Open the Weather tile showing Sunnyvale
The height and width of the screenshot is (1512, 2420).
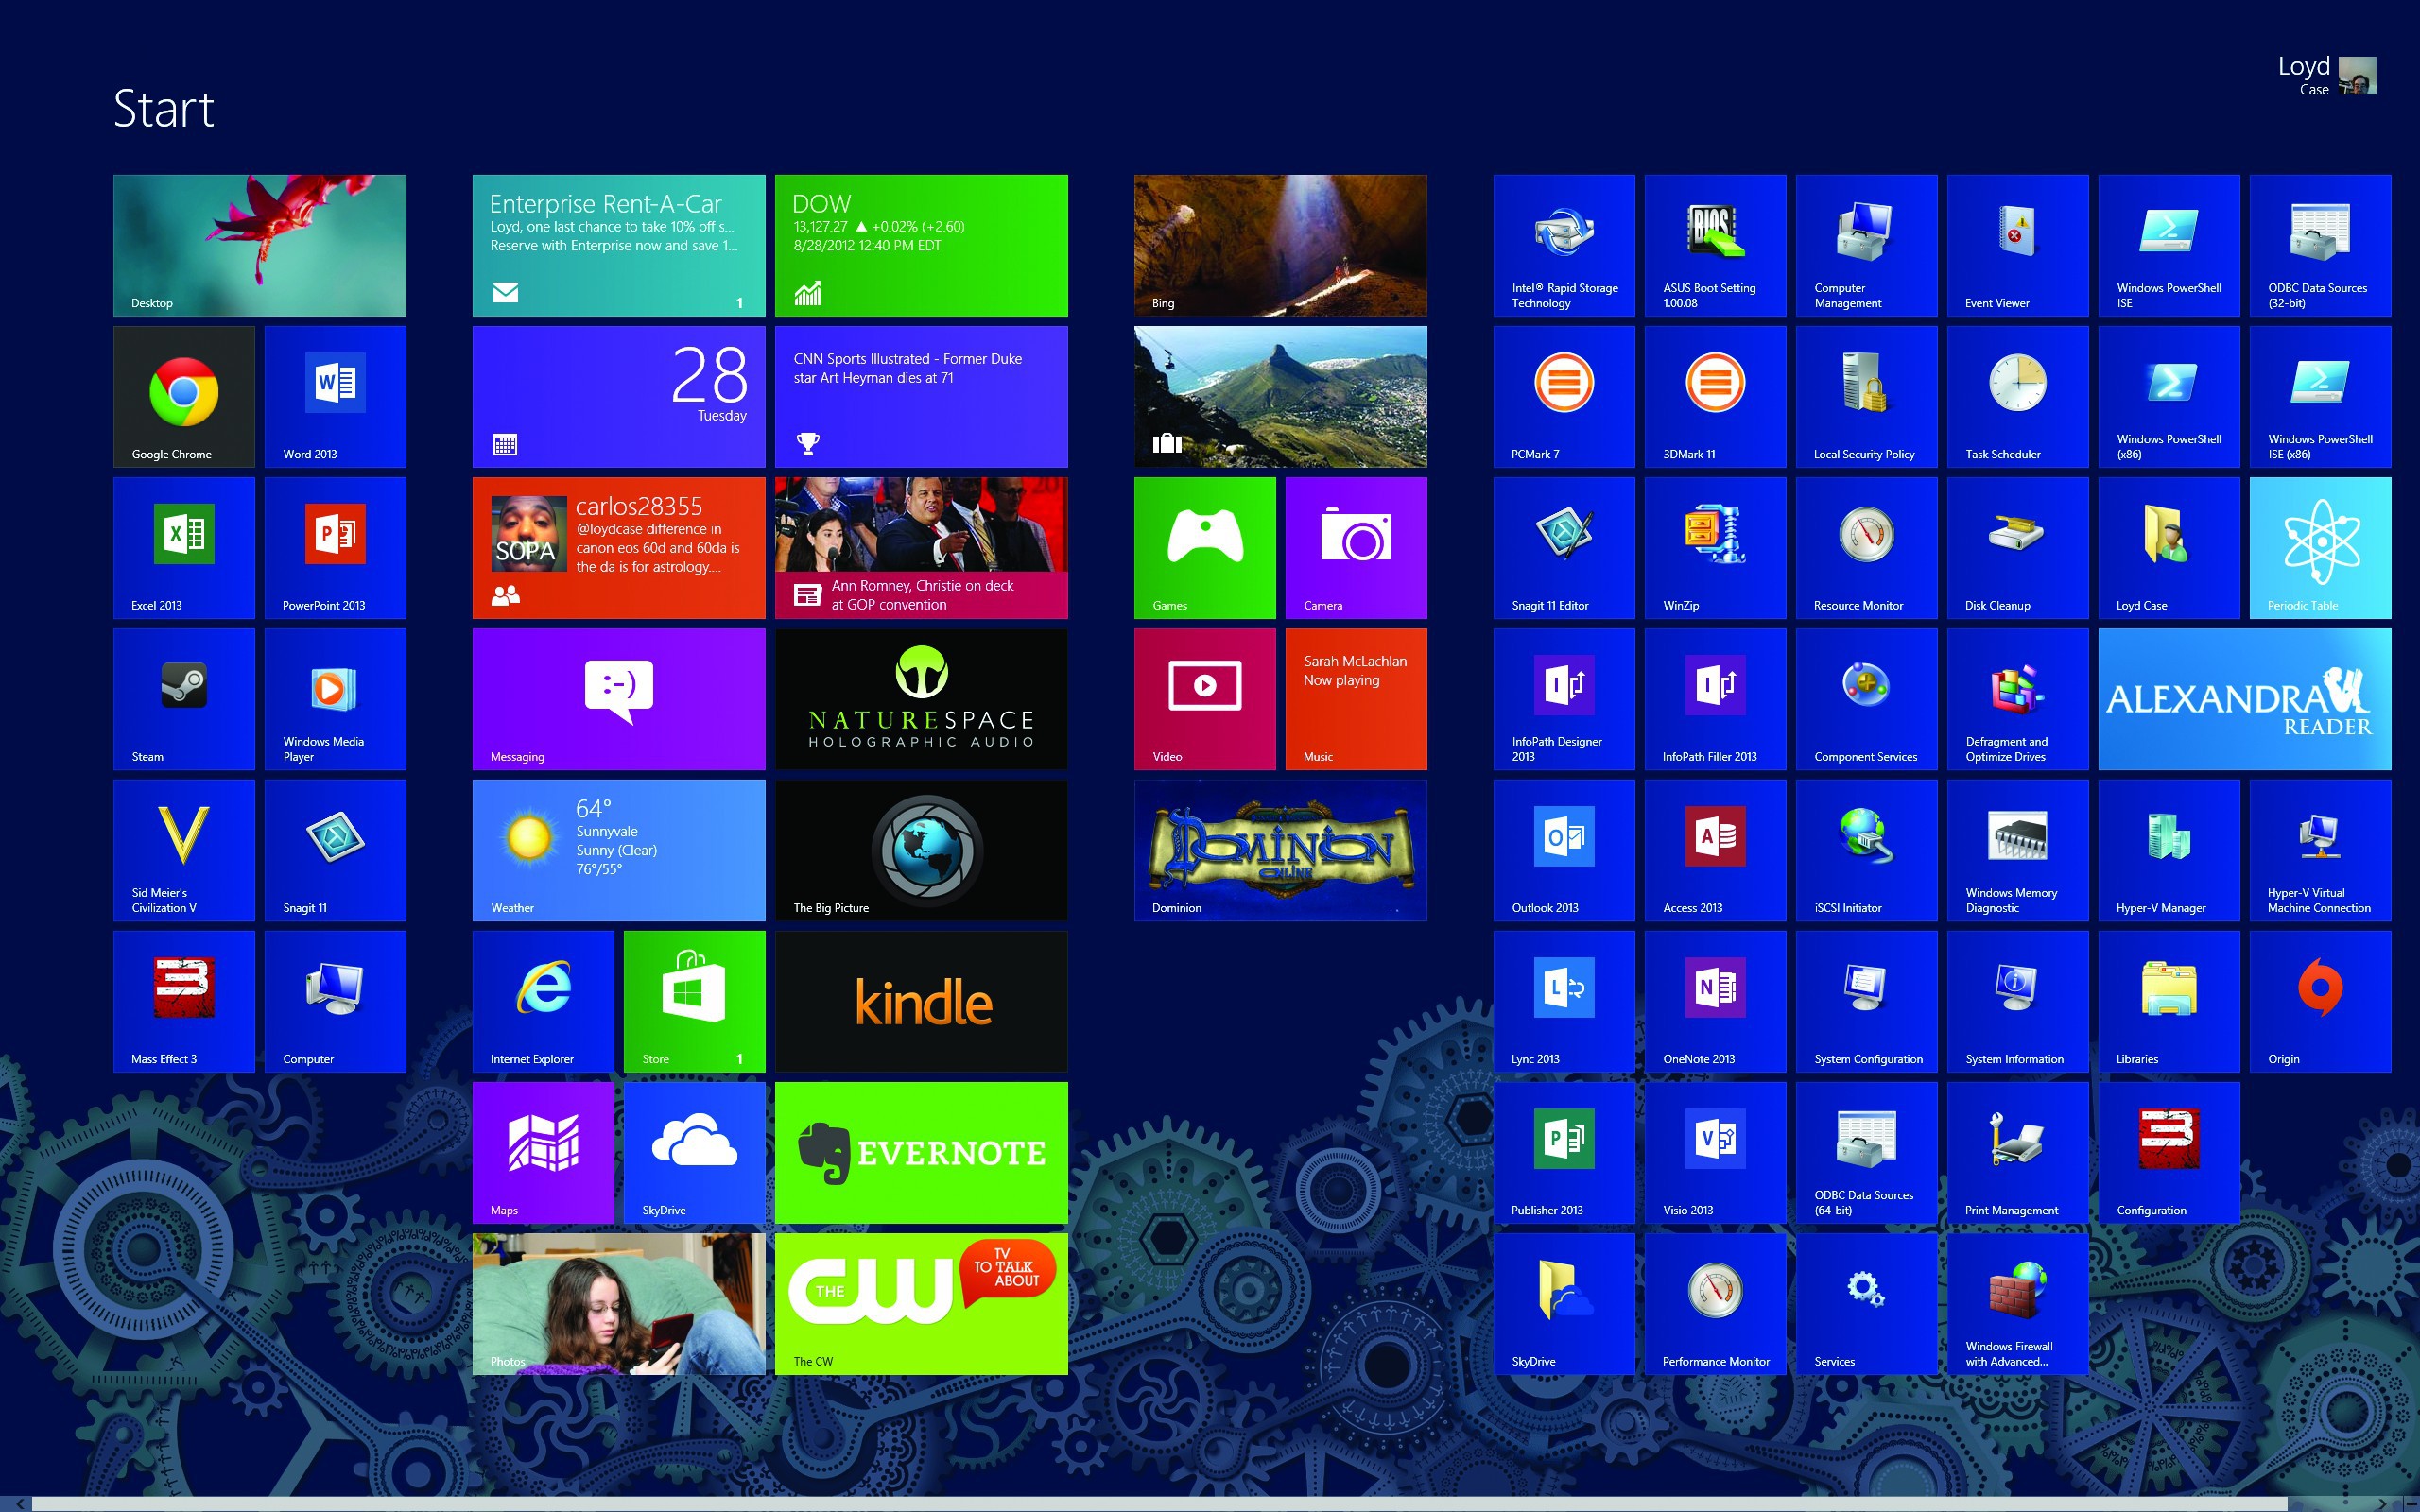point(619,850)
